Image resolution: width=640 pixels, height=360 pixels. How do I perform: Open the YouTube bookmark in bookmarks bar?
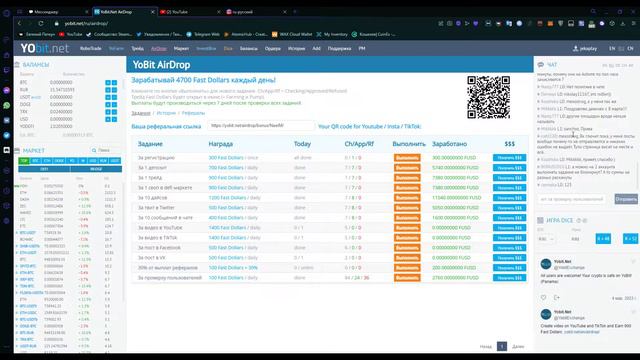point(71,34)
